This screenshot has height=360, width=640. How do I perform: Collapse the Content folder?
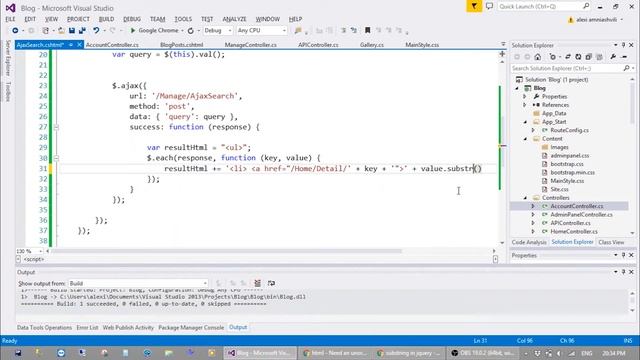[x=525, y=139]
